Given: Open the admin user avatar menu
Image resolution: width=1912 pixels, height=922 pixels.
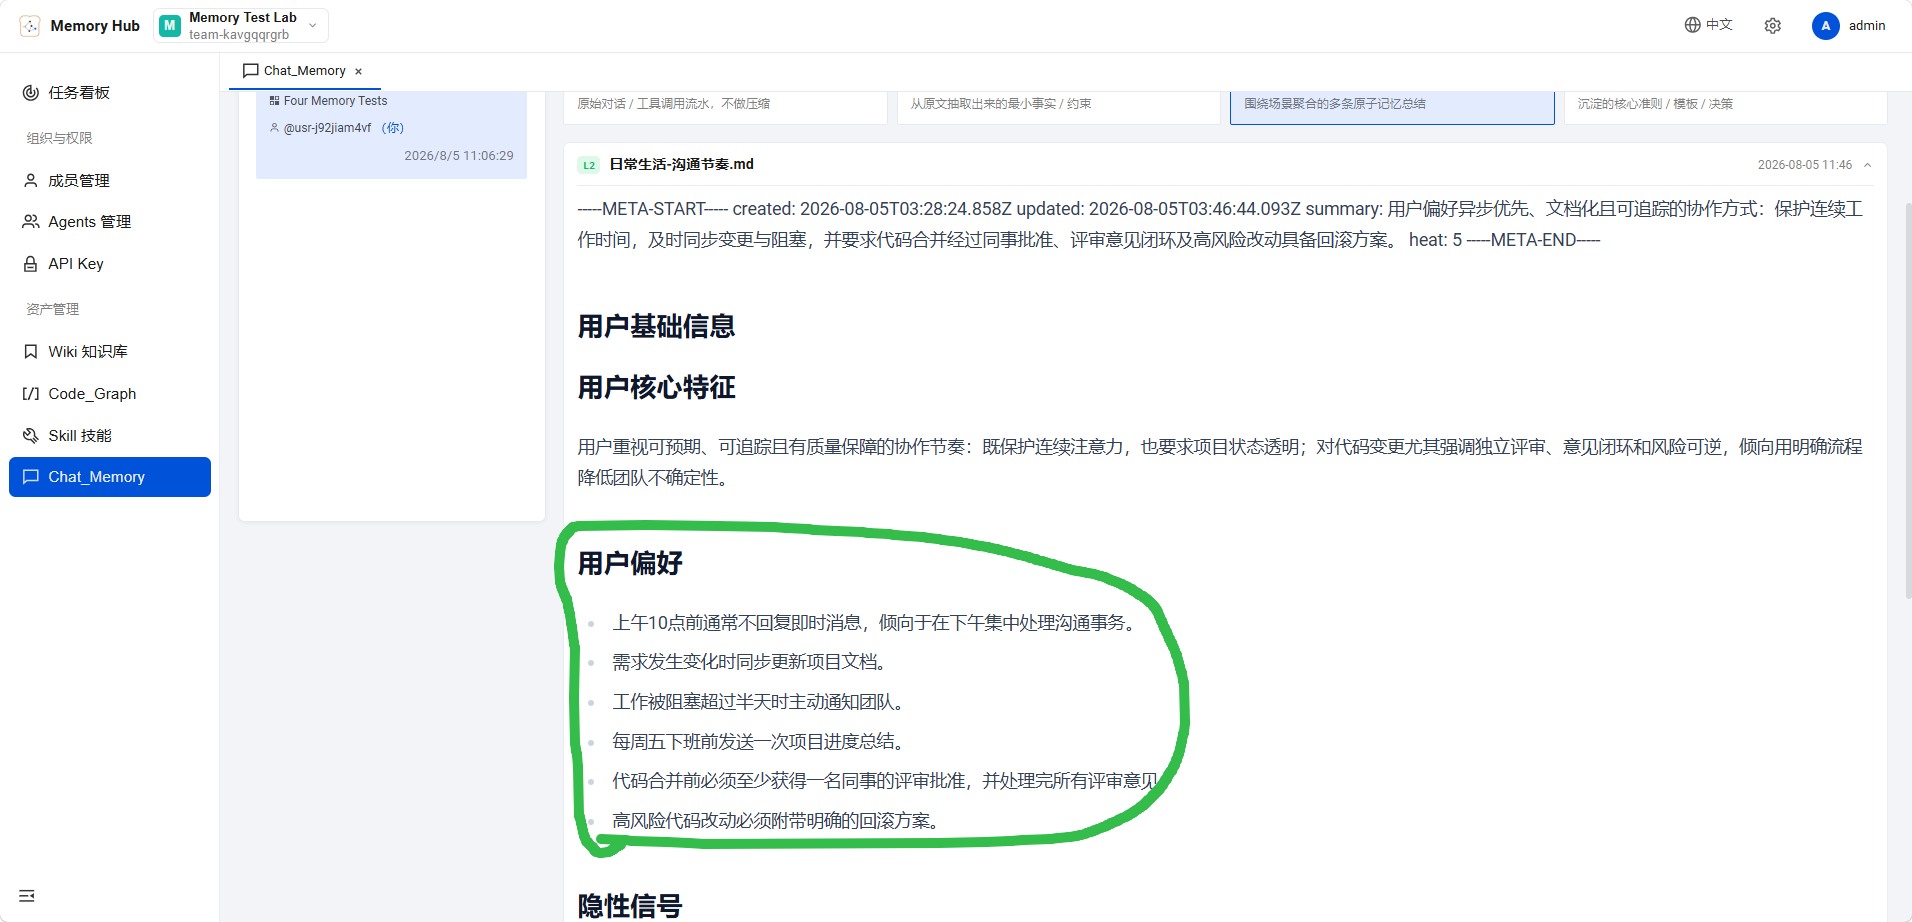Looking at the screenshot, I should pyautogui.click(x=1826, y=26).
